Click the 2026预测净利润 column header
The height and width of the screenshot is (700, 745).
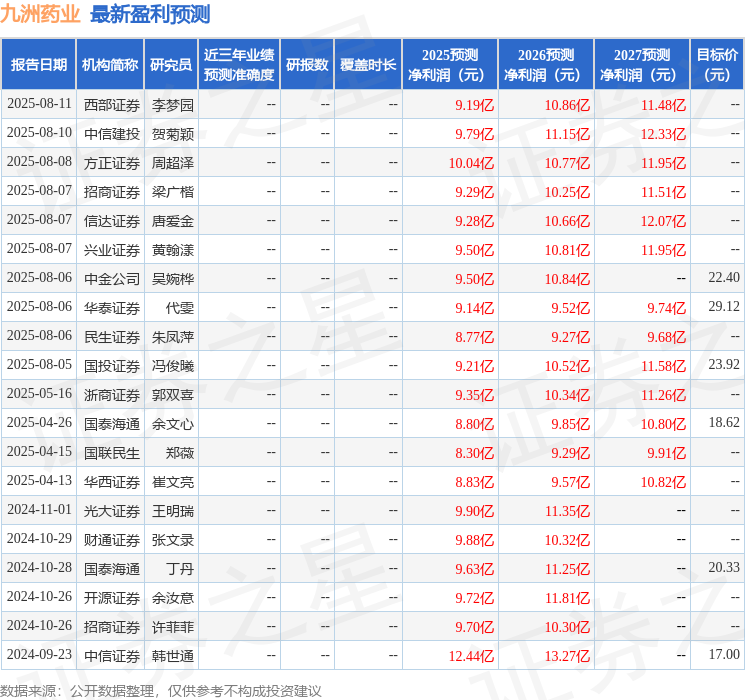coord(546,65)
